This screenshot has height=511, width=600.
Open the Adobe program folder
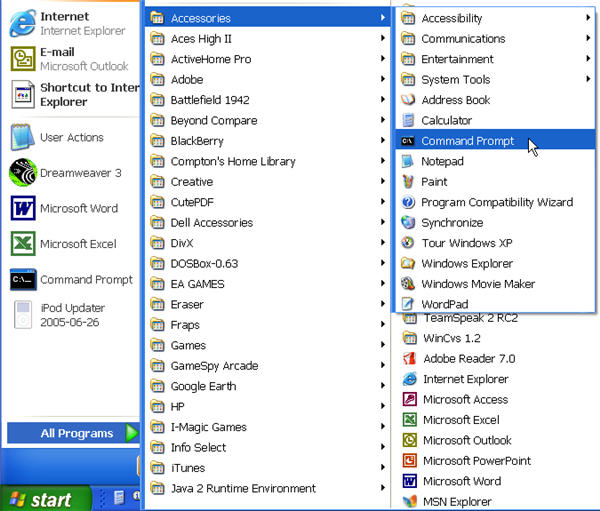coord(267,79)
